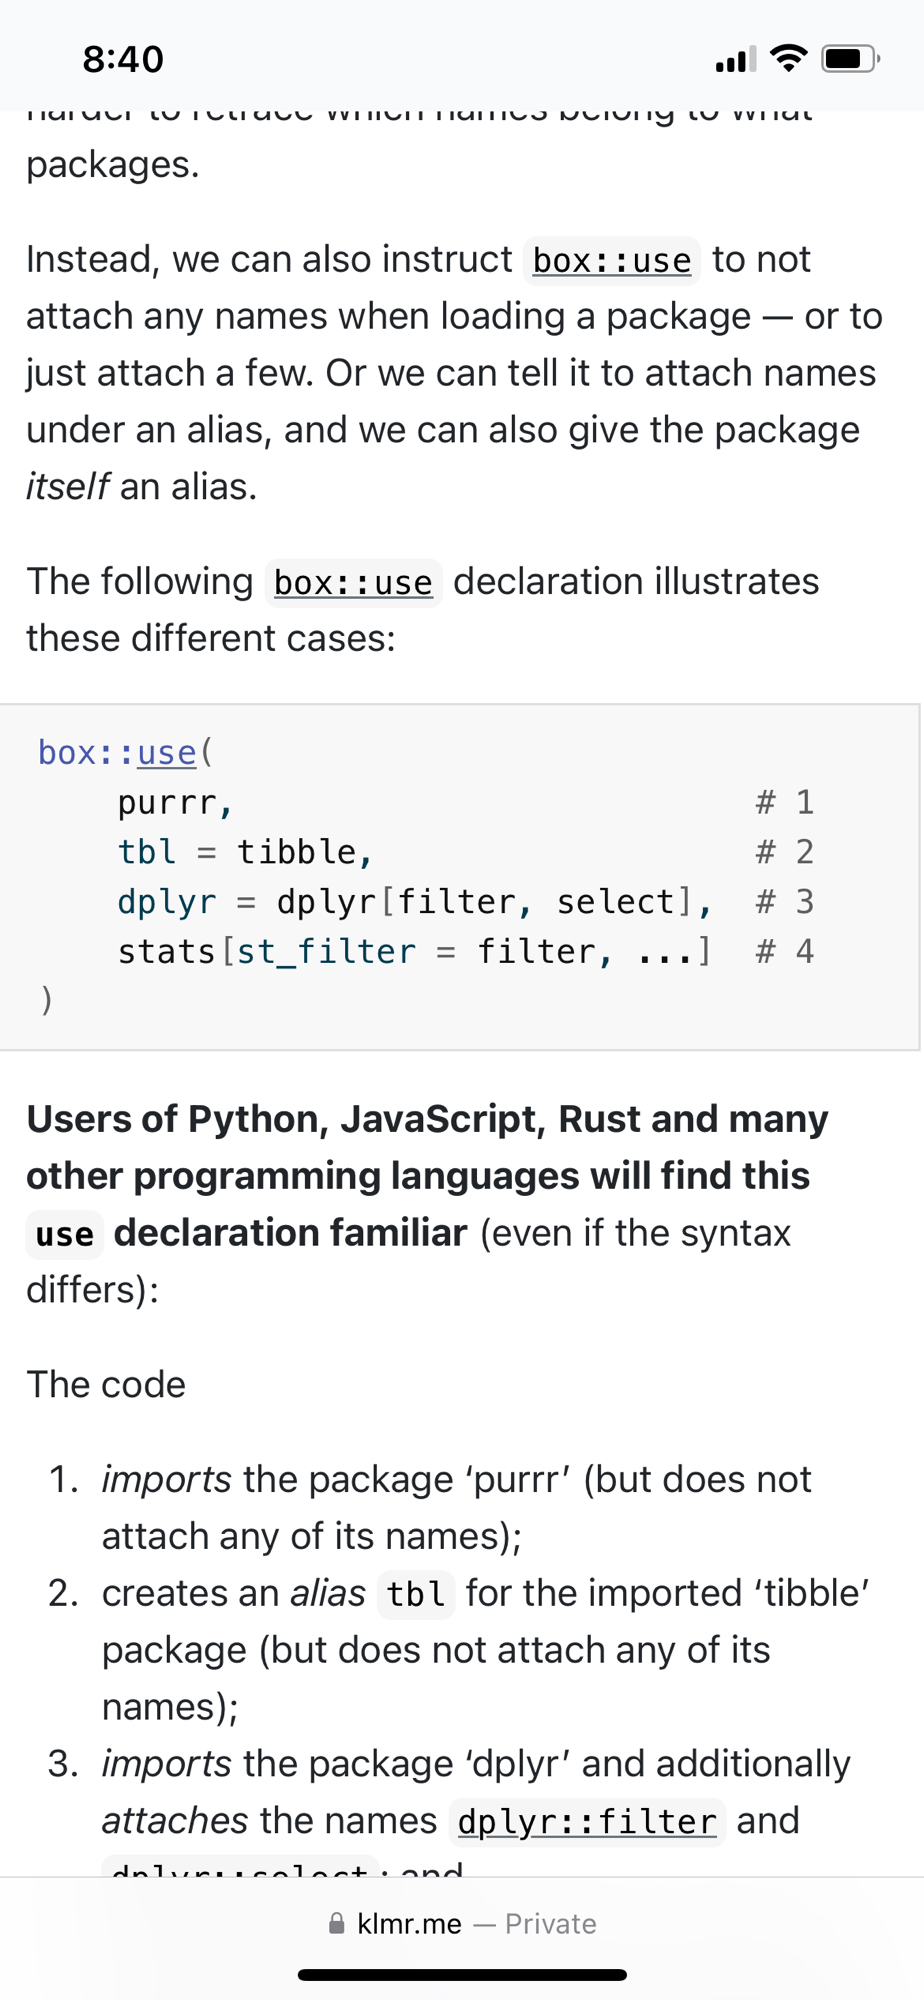Image resolution: width=924 pixels, height=2000 pixels.
Task: Open the dplyr::filter link
Action: pyautogui.click(x=587, y=1822)
